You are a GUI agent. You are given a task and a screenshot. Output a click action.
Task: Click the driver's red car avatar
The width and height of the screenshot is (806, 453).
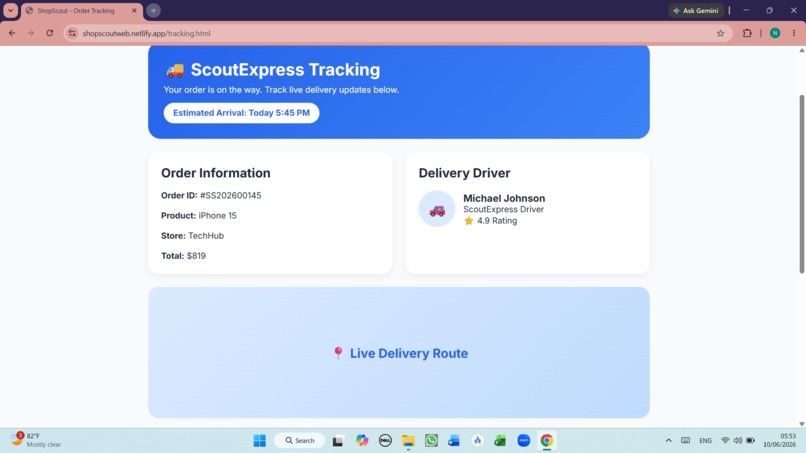436,209
